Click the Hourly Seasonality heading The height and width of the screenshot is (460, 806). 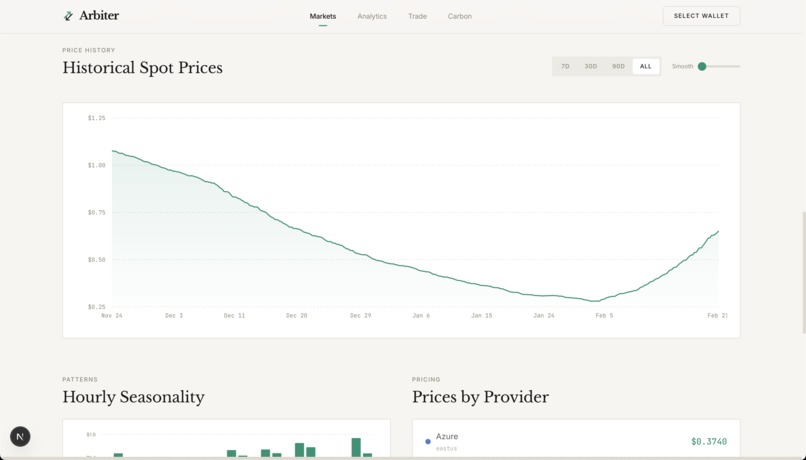point(134,397)
